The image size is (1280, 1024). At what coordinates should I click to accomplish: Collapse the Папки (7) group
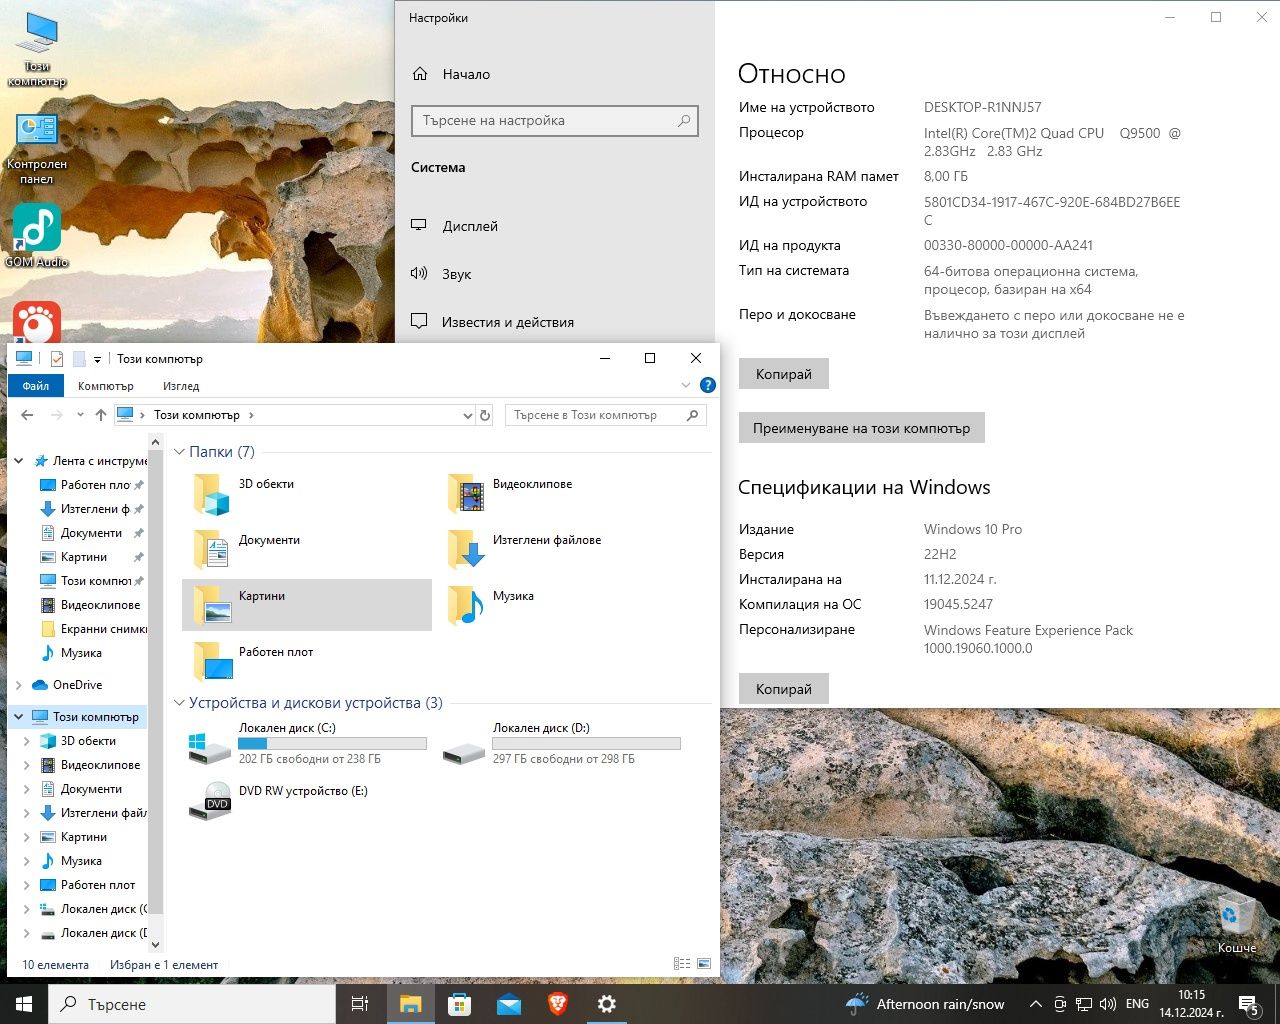click(180, 452)
